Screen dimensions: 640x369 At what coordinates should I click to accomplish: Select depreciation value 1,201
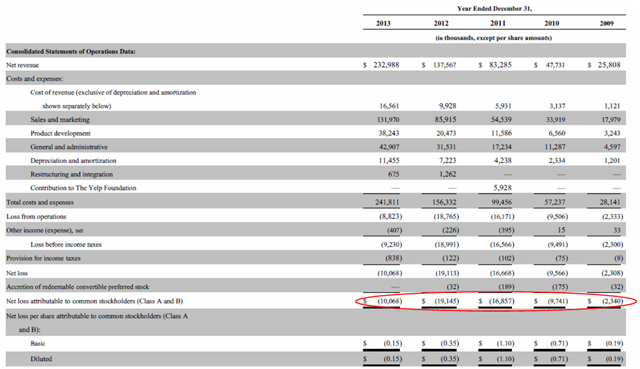(x=612, y=161)
